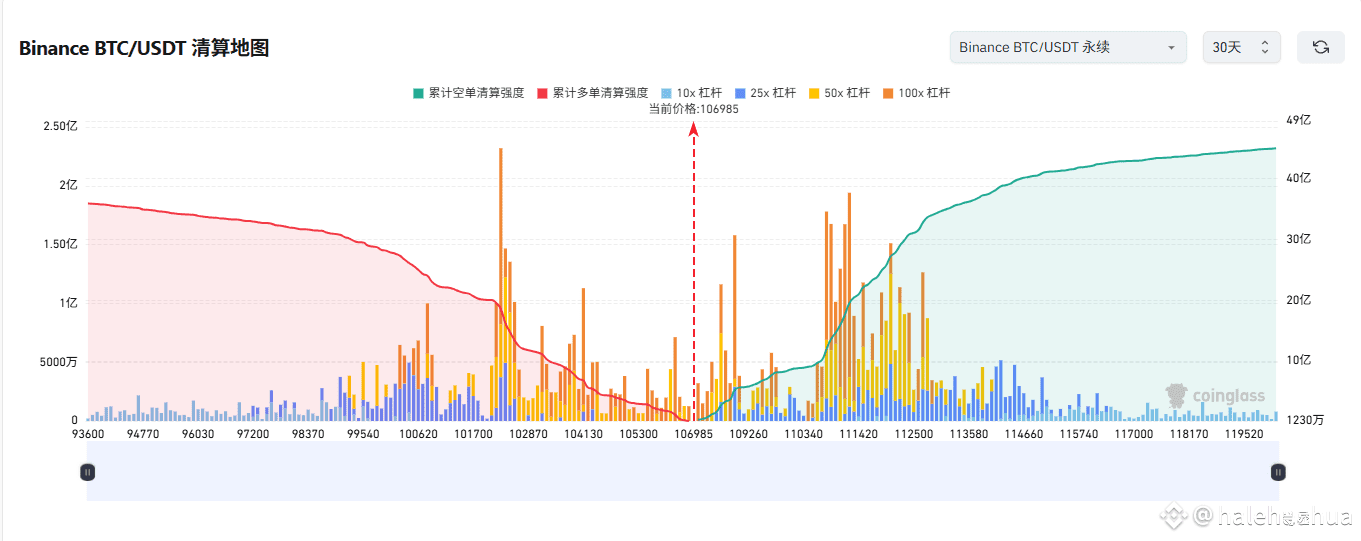Viewport: 1361px width, 541px height.
Task: Click x-axis label 98370
Action: tap(308, 435)
